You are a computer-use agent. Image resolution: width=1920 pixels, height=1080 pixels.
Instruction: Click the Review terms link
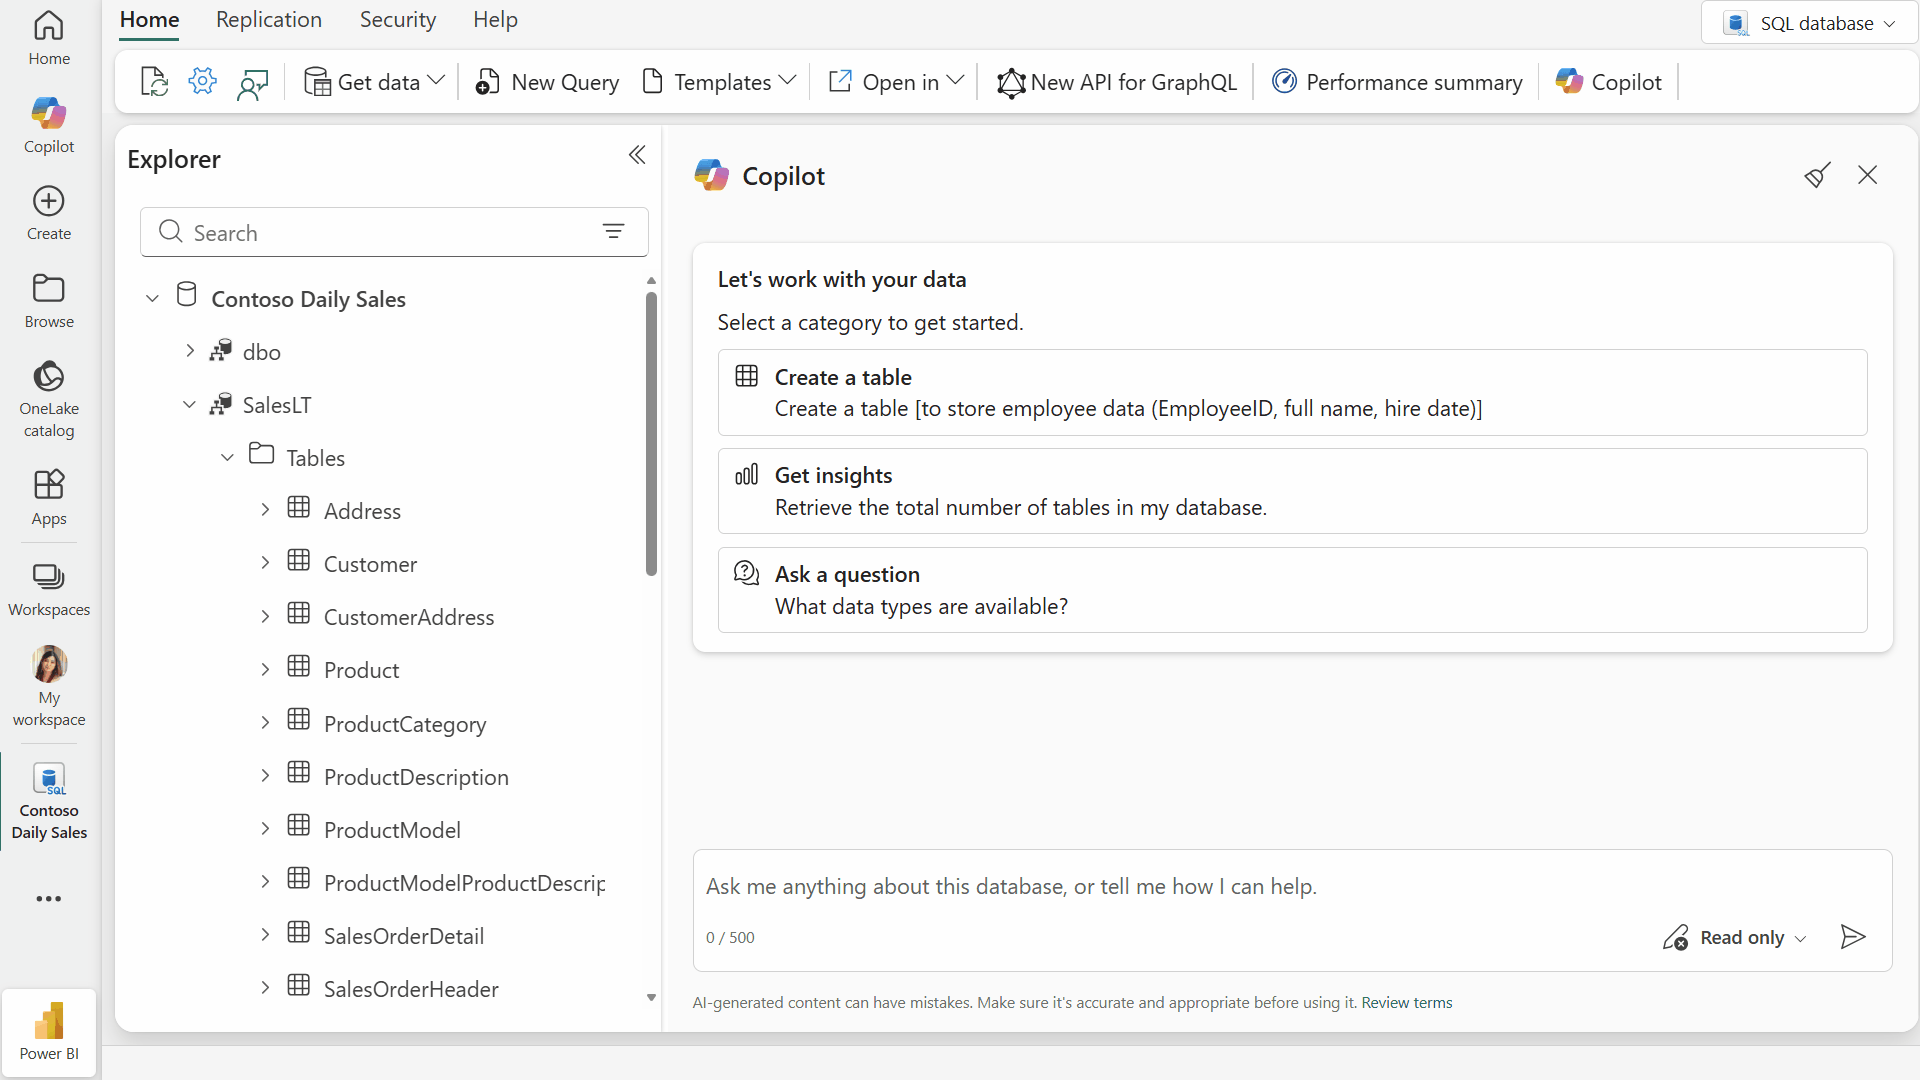point(1406,1002)
